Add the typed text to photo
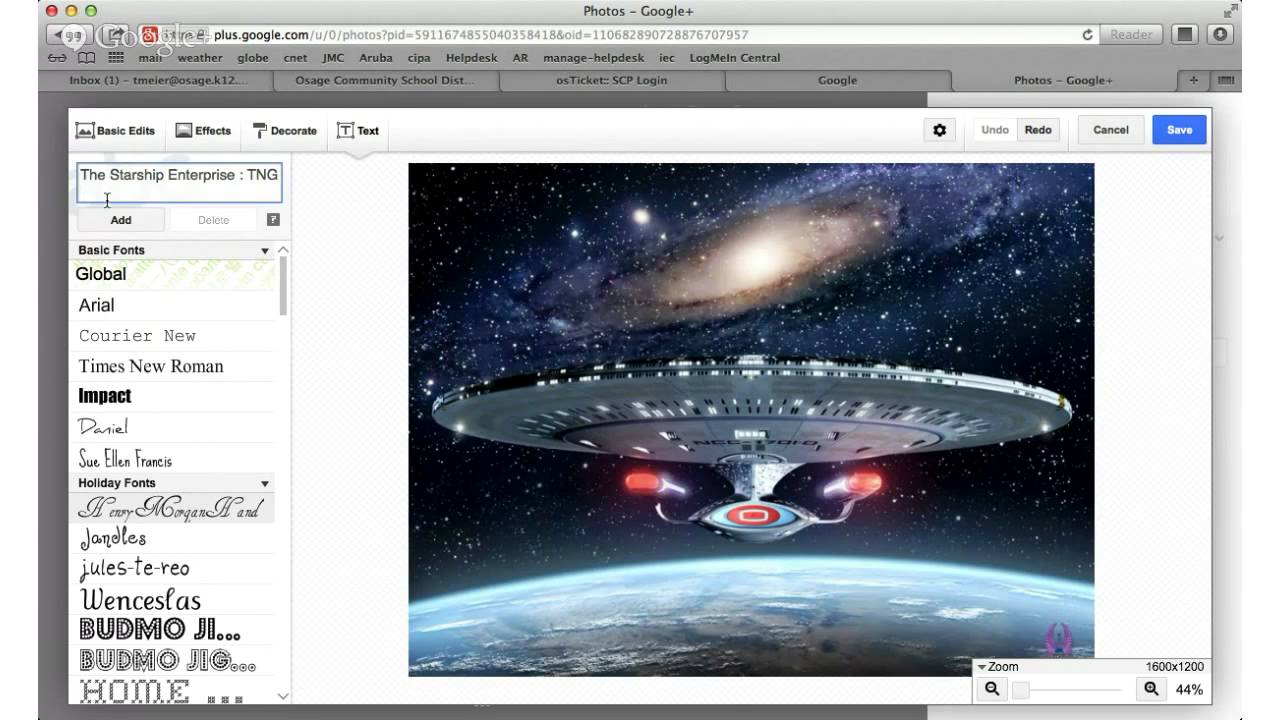 pos(121,220)
